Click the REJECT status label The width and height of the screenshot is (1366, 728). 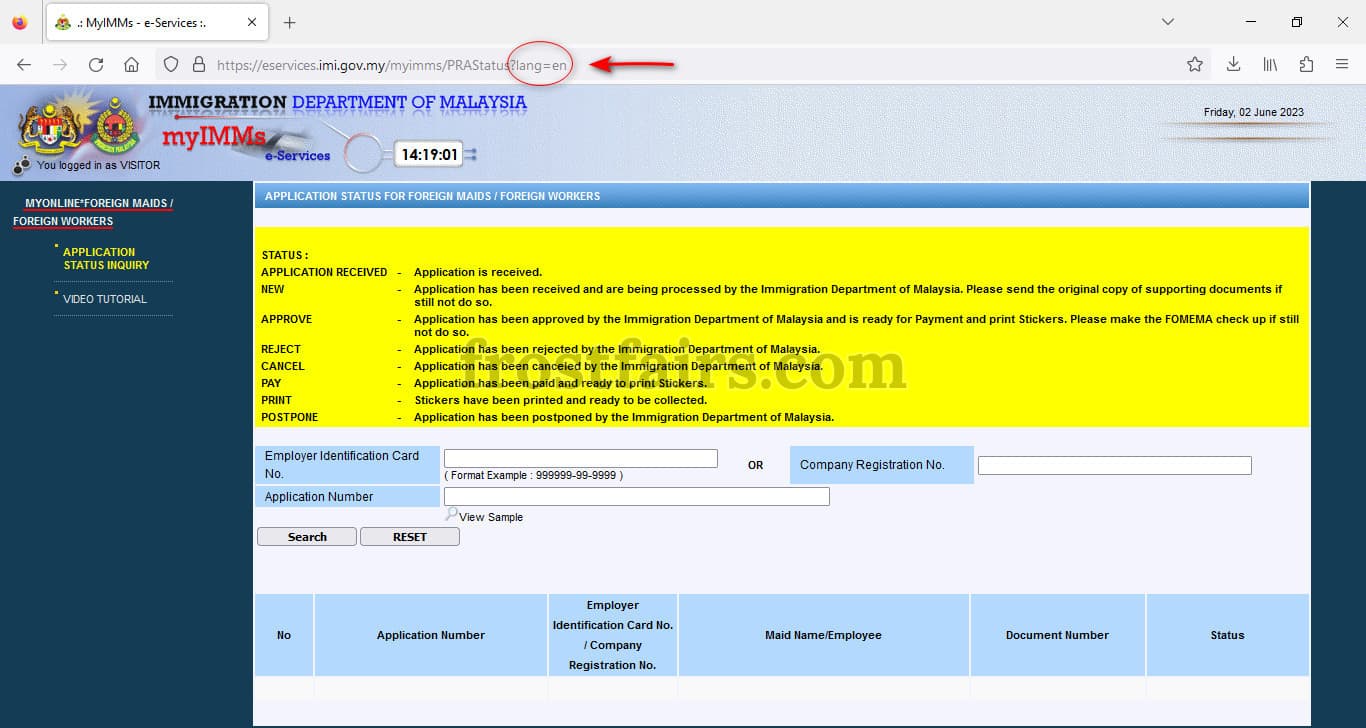tap(281, 349)
